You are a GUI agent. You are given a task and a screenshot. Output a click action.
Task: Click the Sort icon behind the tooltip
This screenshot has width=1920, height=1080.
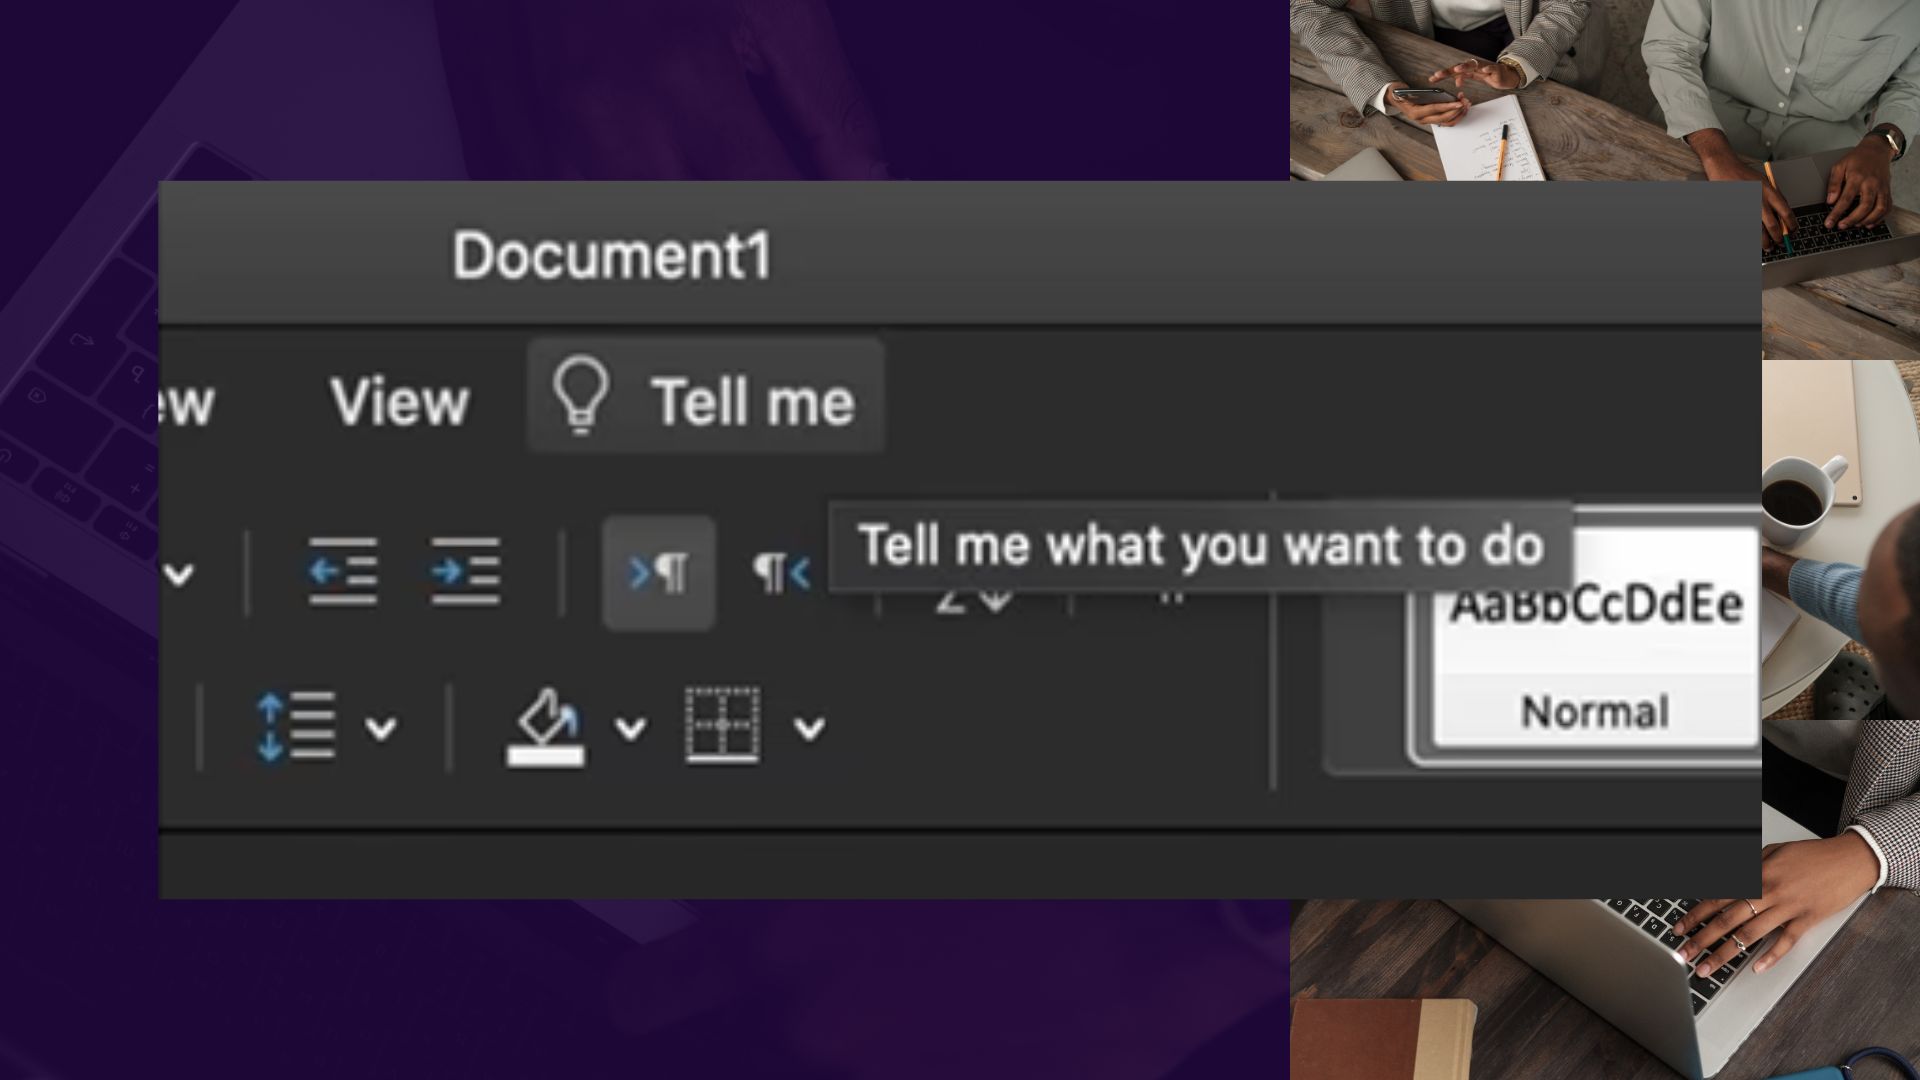click(973, 600)
